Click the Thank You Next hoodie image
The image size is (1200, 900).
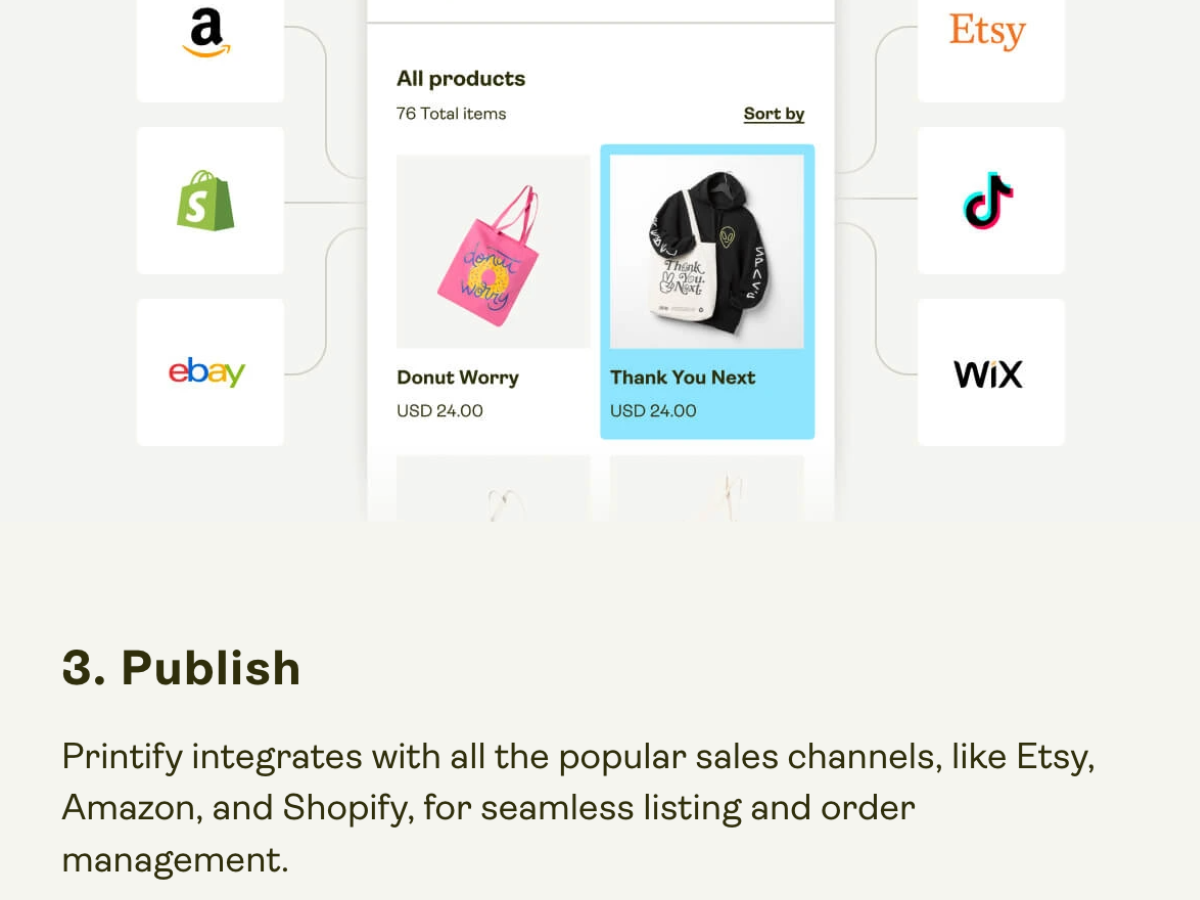pyautogui.click(x=707, y=251)
